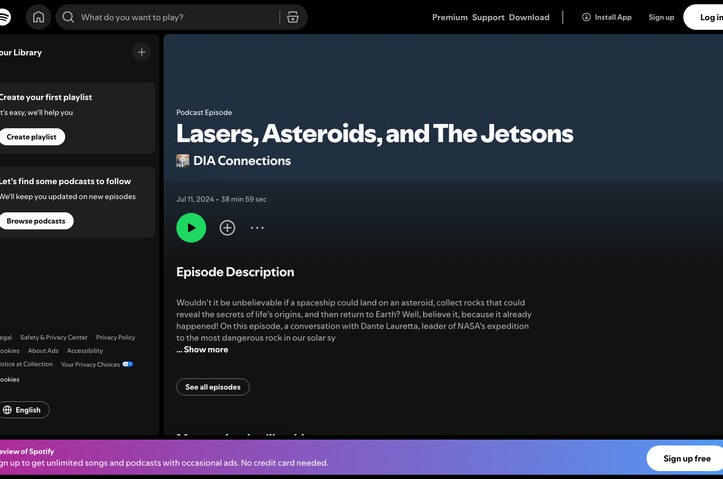The image size is (723, 479).
Task: Play the episode with green button
Action: coord(191,228)
